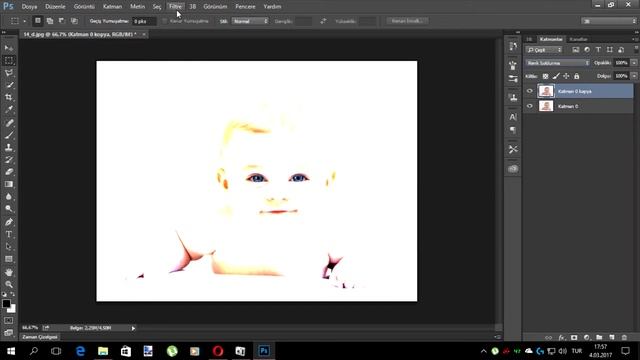The height and width of the screenshot is (360, 640).
Task: Open the tool preset picker arrow
Action: pos(24,21)
